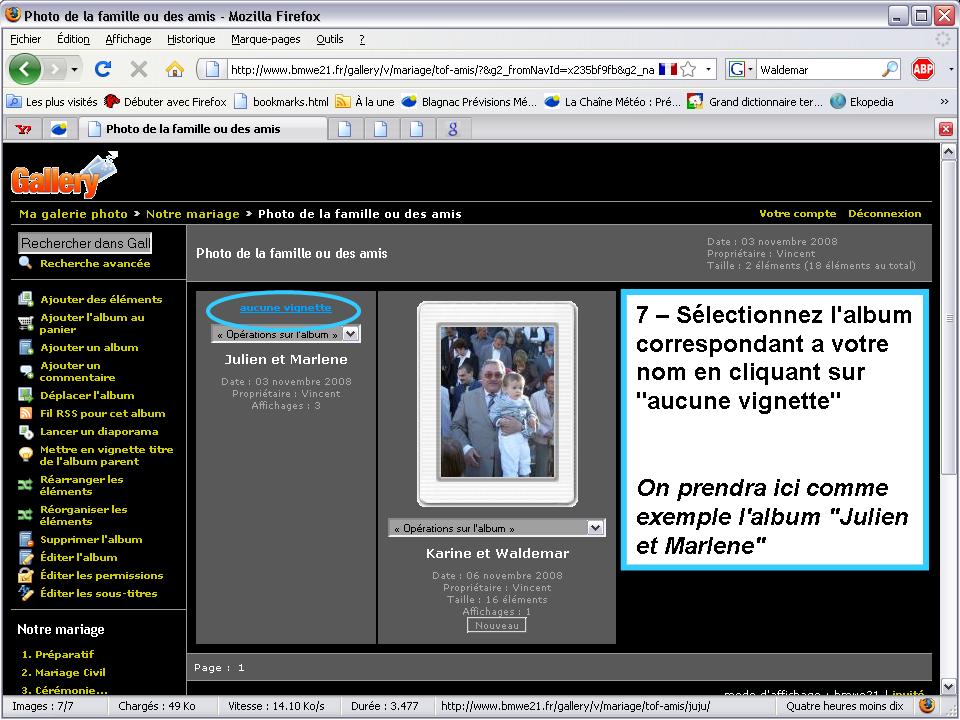The width and height of the screenshot is (960, 720).
Task: Click the search magnifier in the Waldemar box
Action: (x=889, y=69)
